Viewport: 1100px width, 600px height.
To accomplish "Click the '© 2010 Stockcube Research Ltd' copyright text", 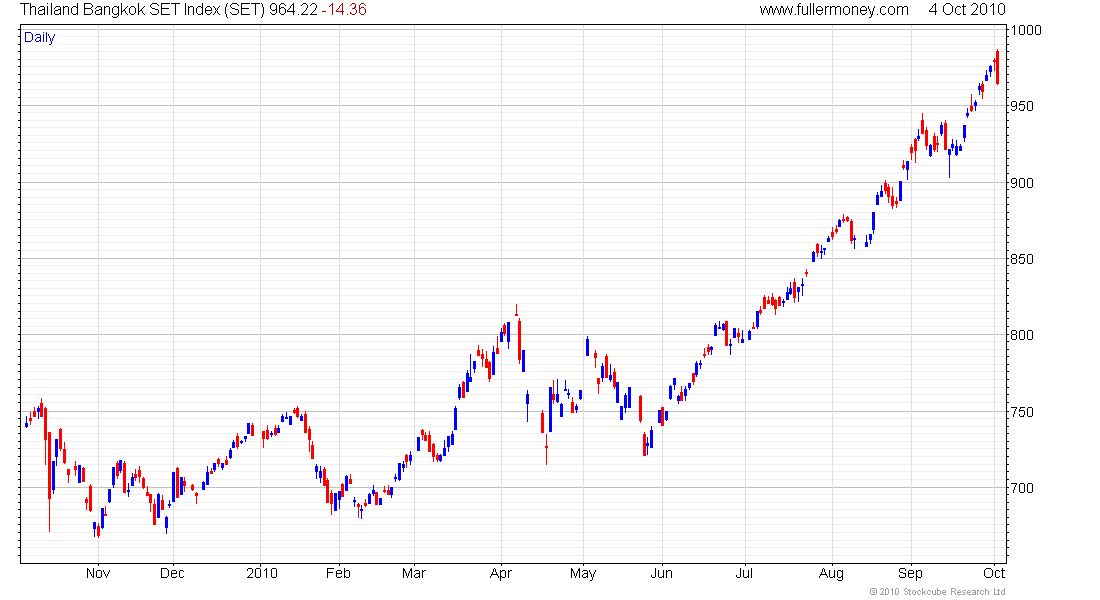I will pos(938,592).
